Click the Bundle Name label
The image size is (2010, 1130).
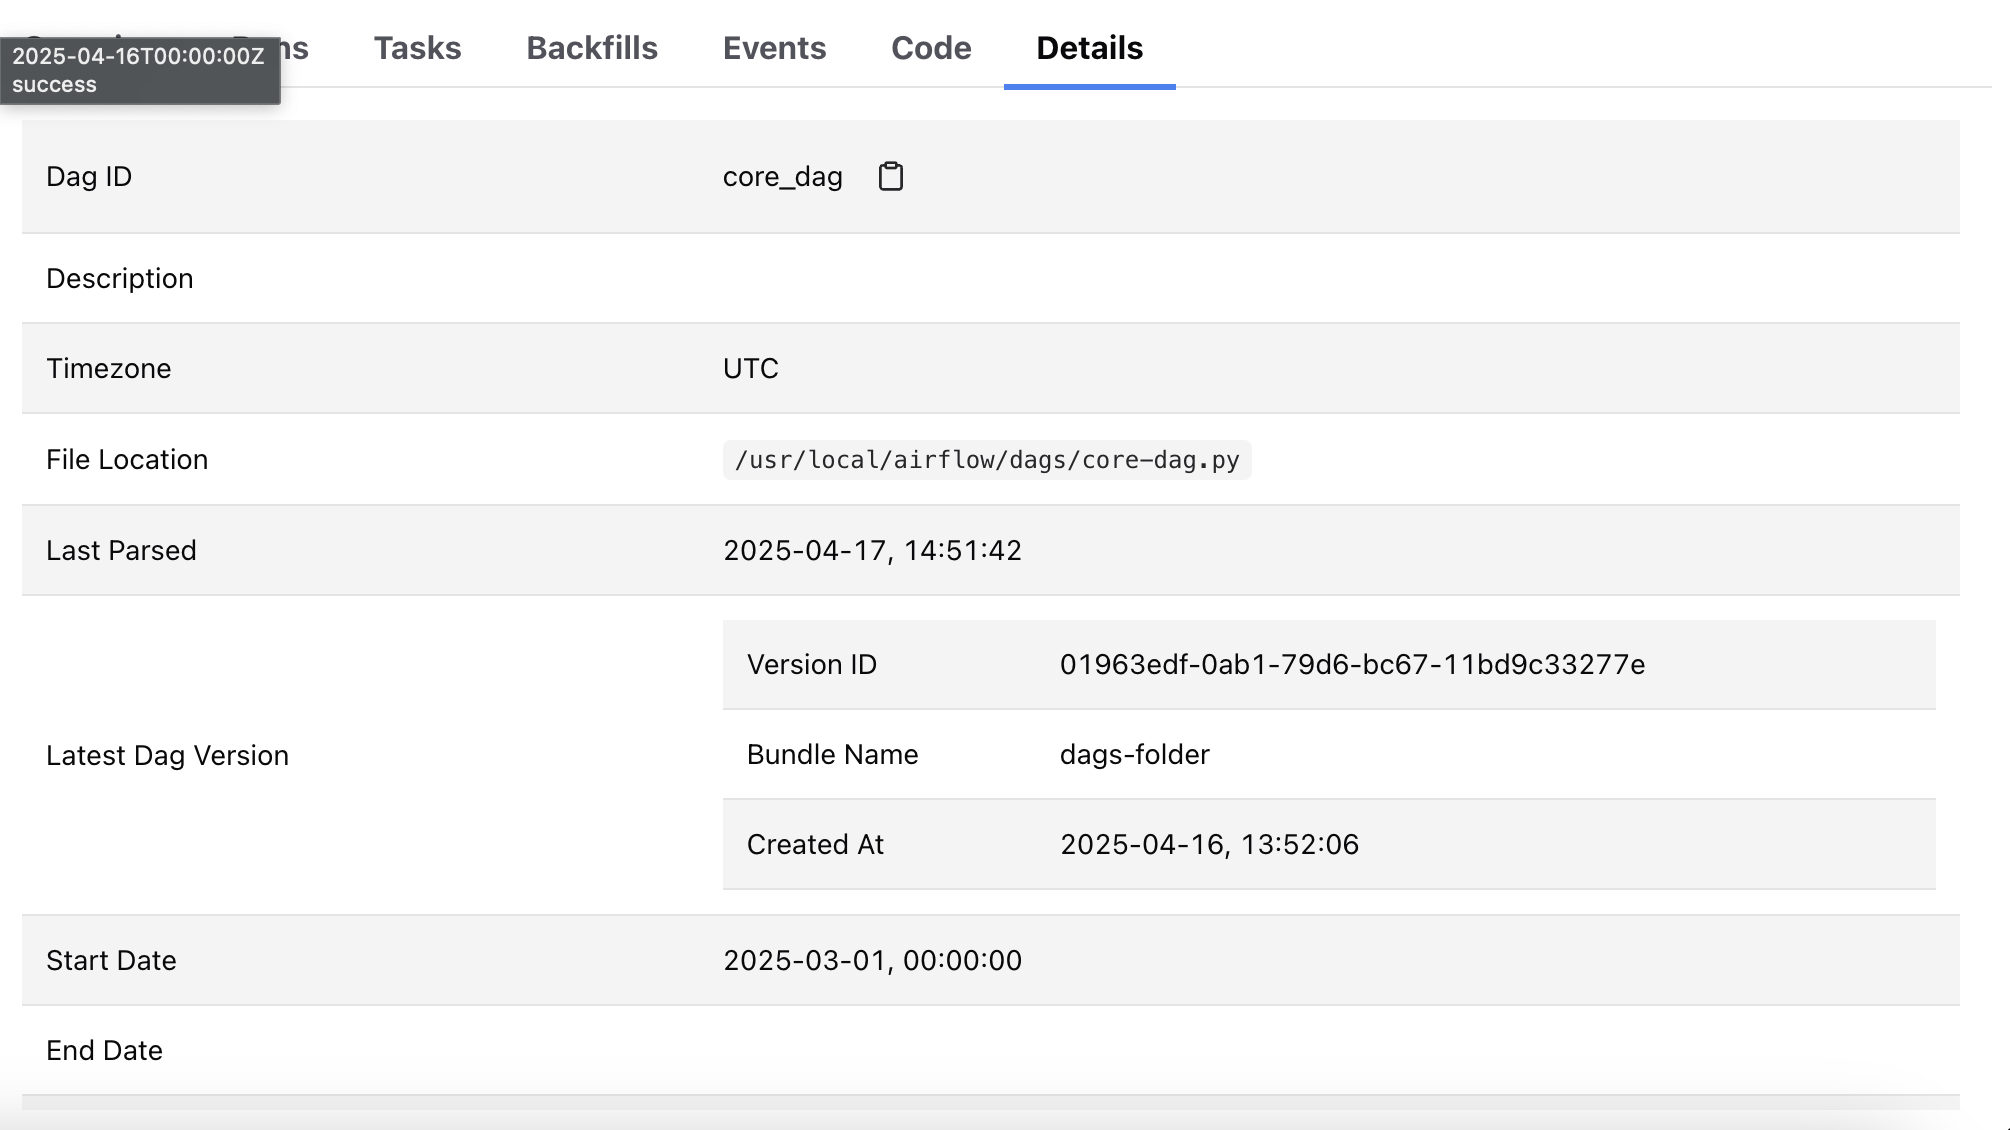(832, 755)
